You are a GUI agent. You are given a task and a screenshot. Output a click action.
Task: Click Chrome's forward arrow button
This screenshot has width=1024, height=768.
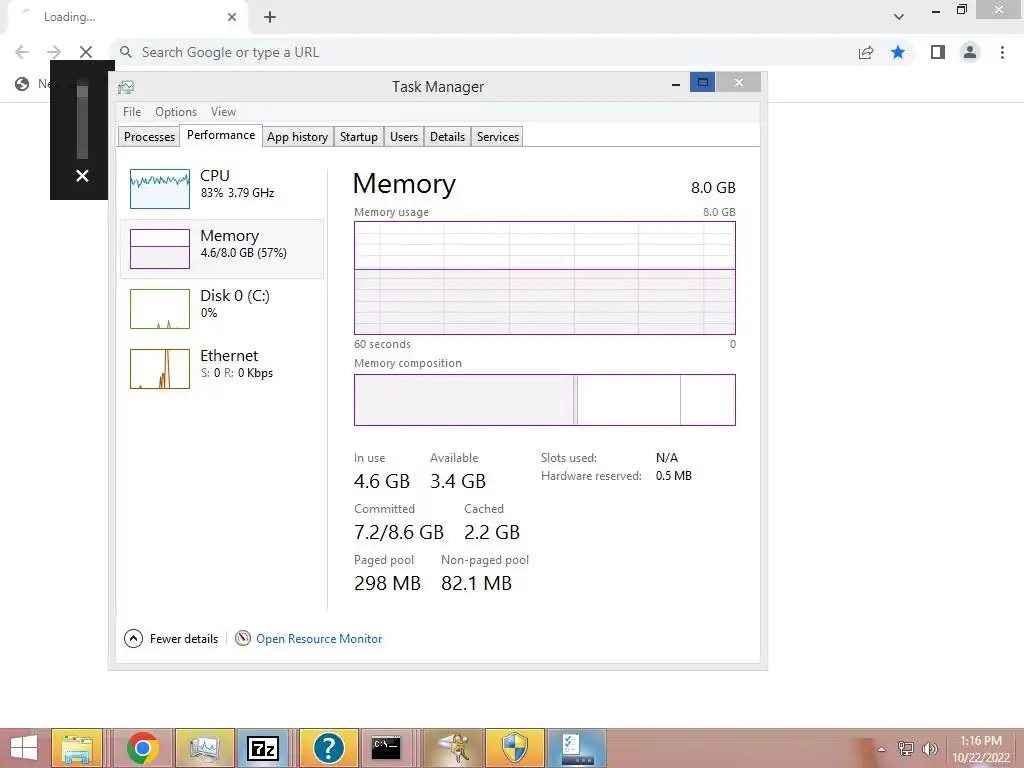point(54,52)
